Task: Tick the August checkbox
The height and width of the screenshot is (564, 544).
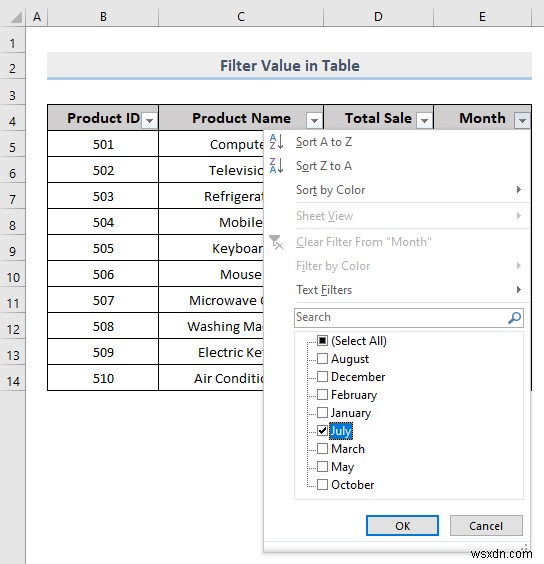Action: pos(322,359)
